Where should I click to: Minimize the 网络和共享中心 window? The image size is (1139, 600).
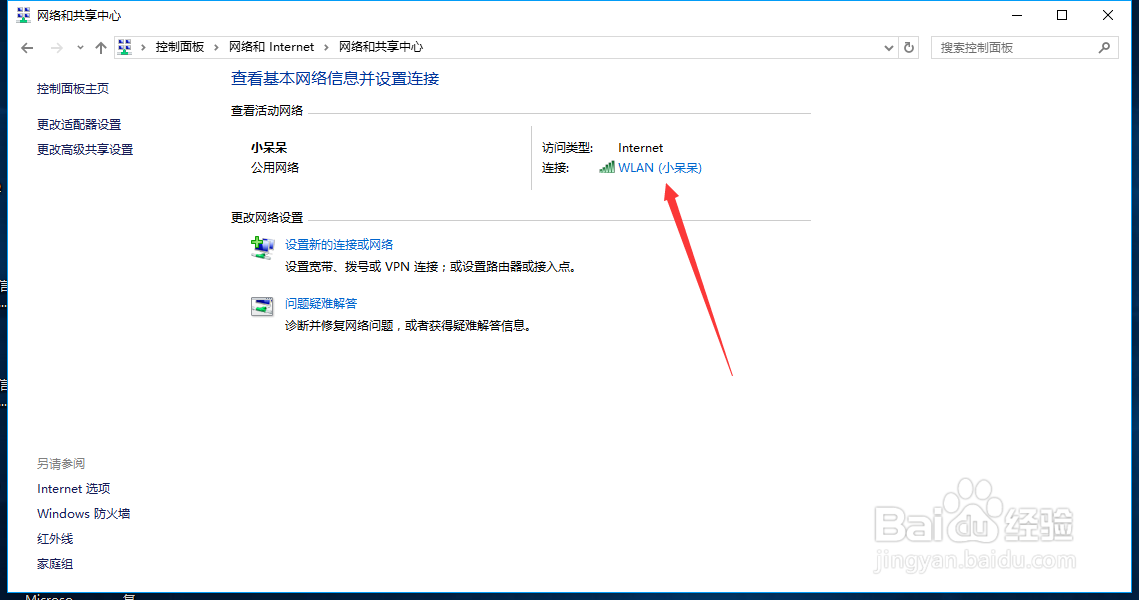1017,15
